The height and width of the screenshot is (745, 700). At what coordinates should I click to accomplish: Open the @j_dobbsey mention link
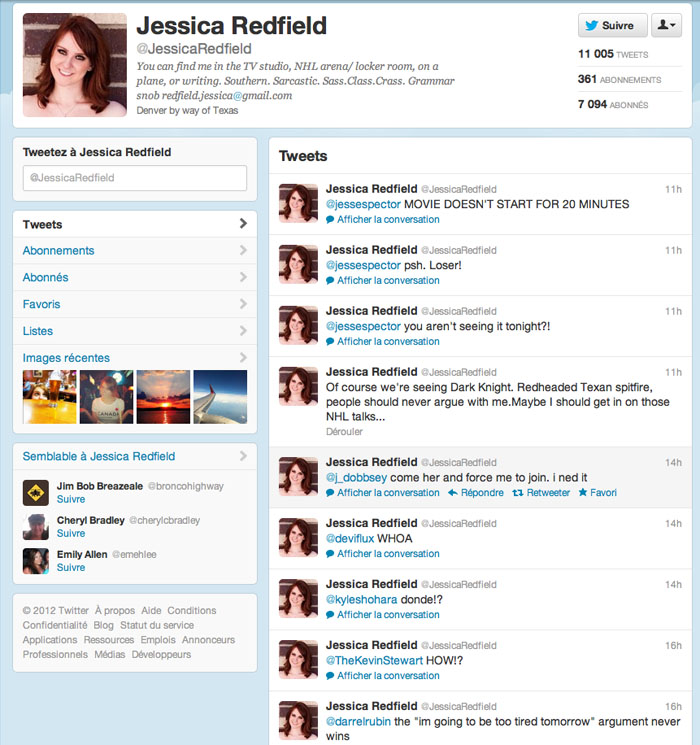(x=356, y=478)
